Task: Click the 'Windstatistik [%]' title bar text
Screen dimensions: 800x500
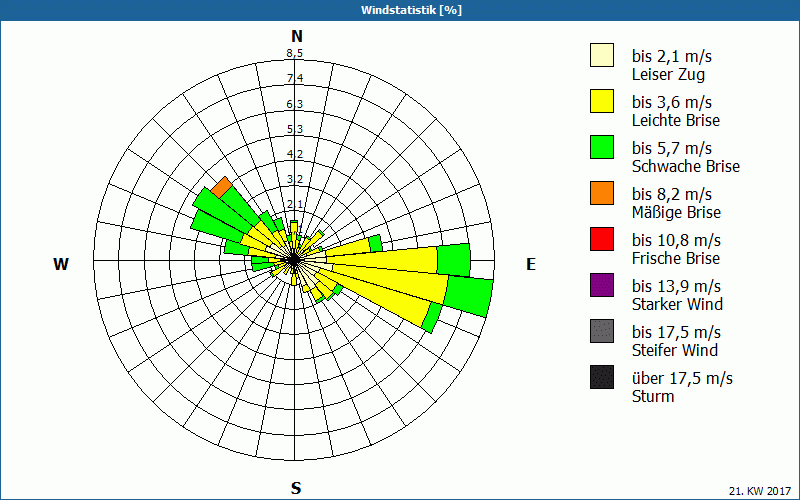Action: tap(411, 10)
